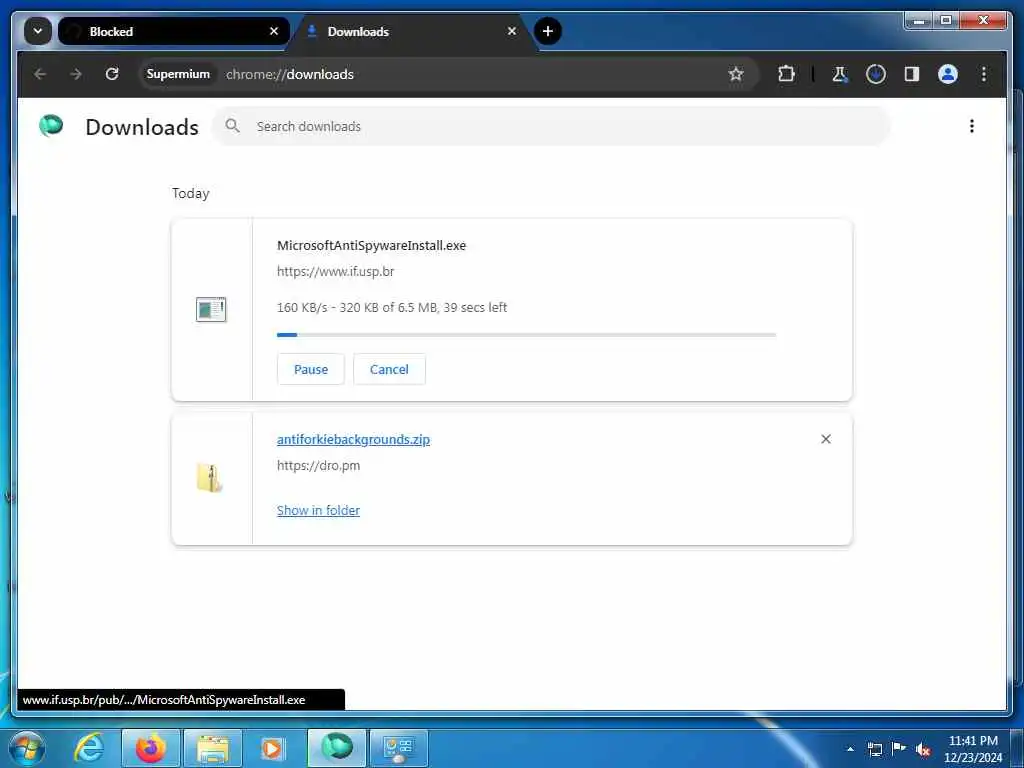Click the Supermium logo beside Downloads
This screenshot has width=1024, height=768.
(x=51, y=125)
